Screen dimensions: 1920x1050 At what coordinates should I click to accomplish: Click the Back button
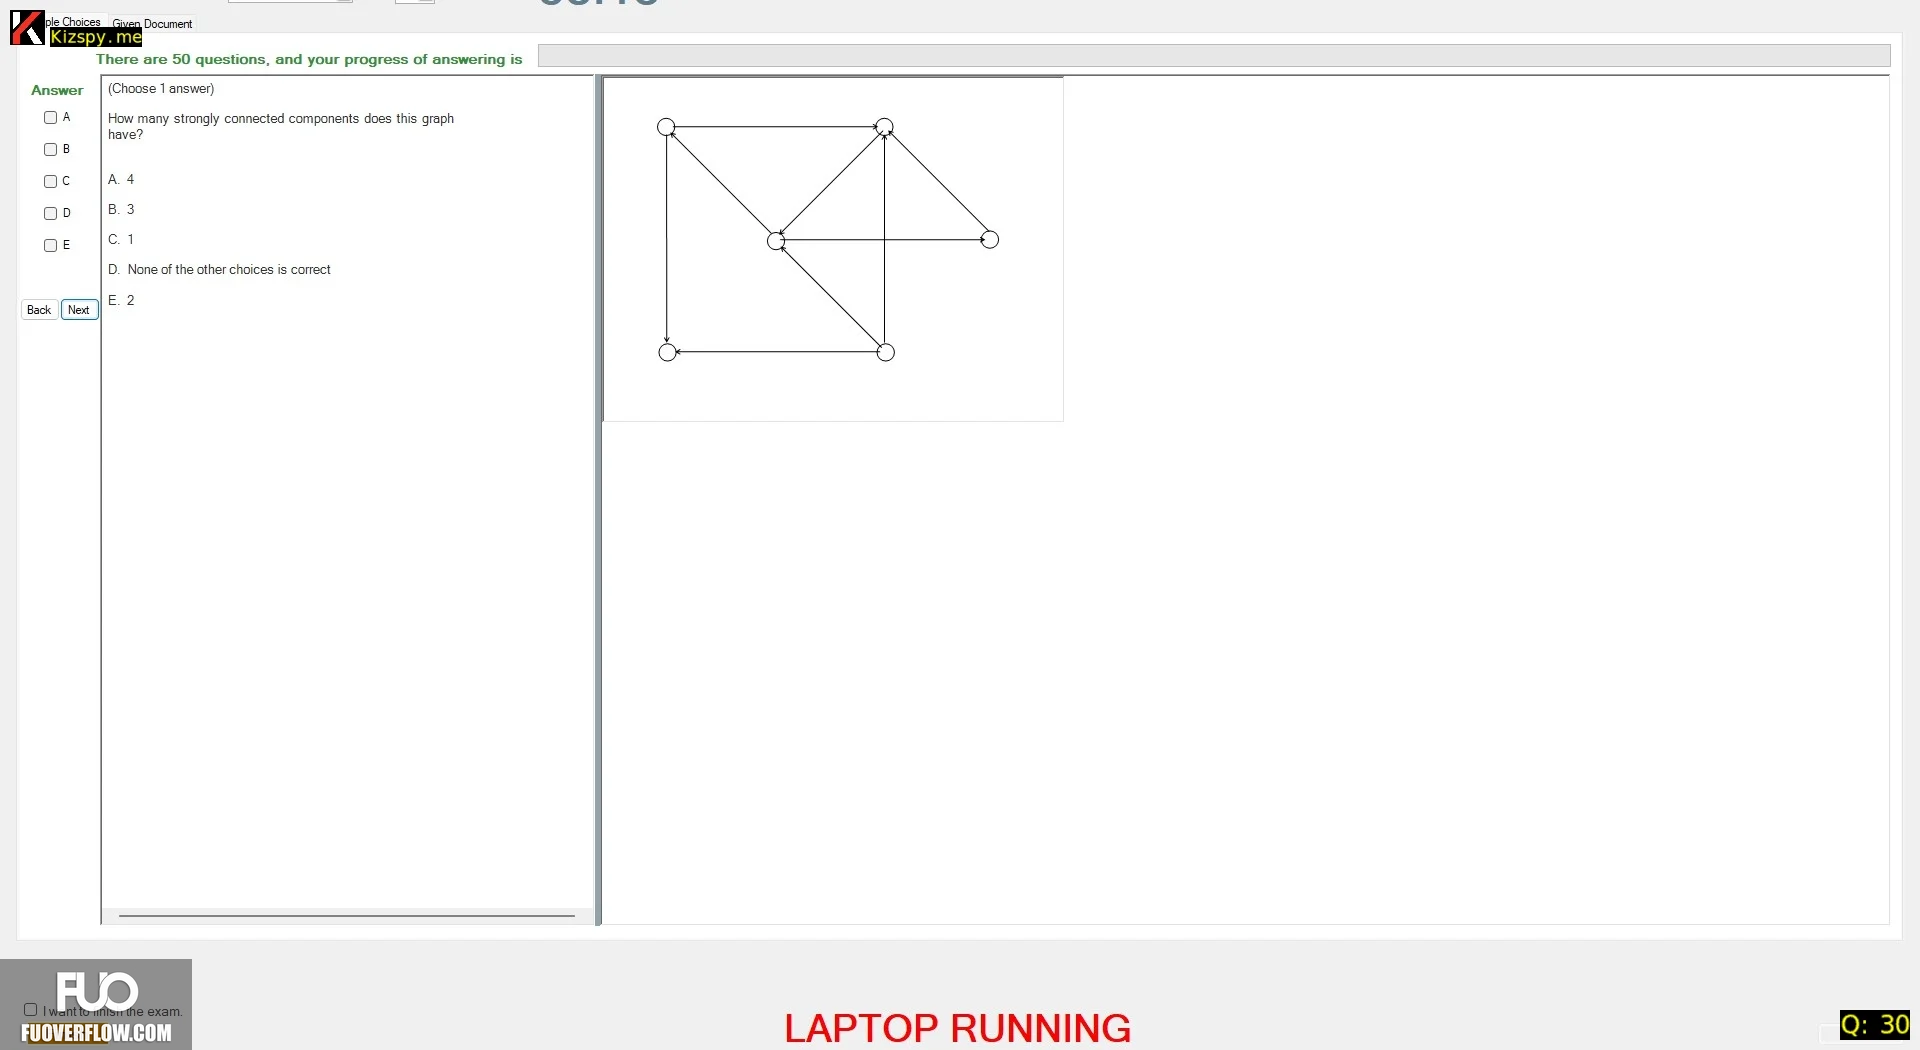[x=39, y=310]
